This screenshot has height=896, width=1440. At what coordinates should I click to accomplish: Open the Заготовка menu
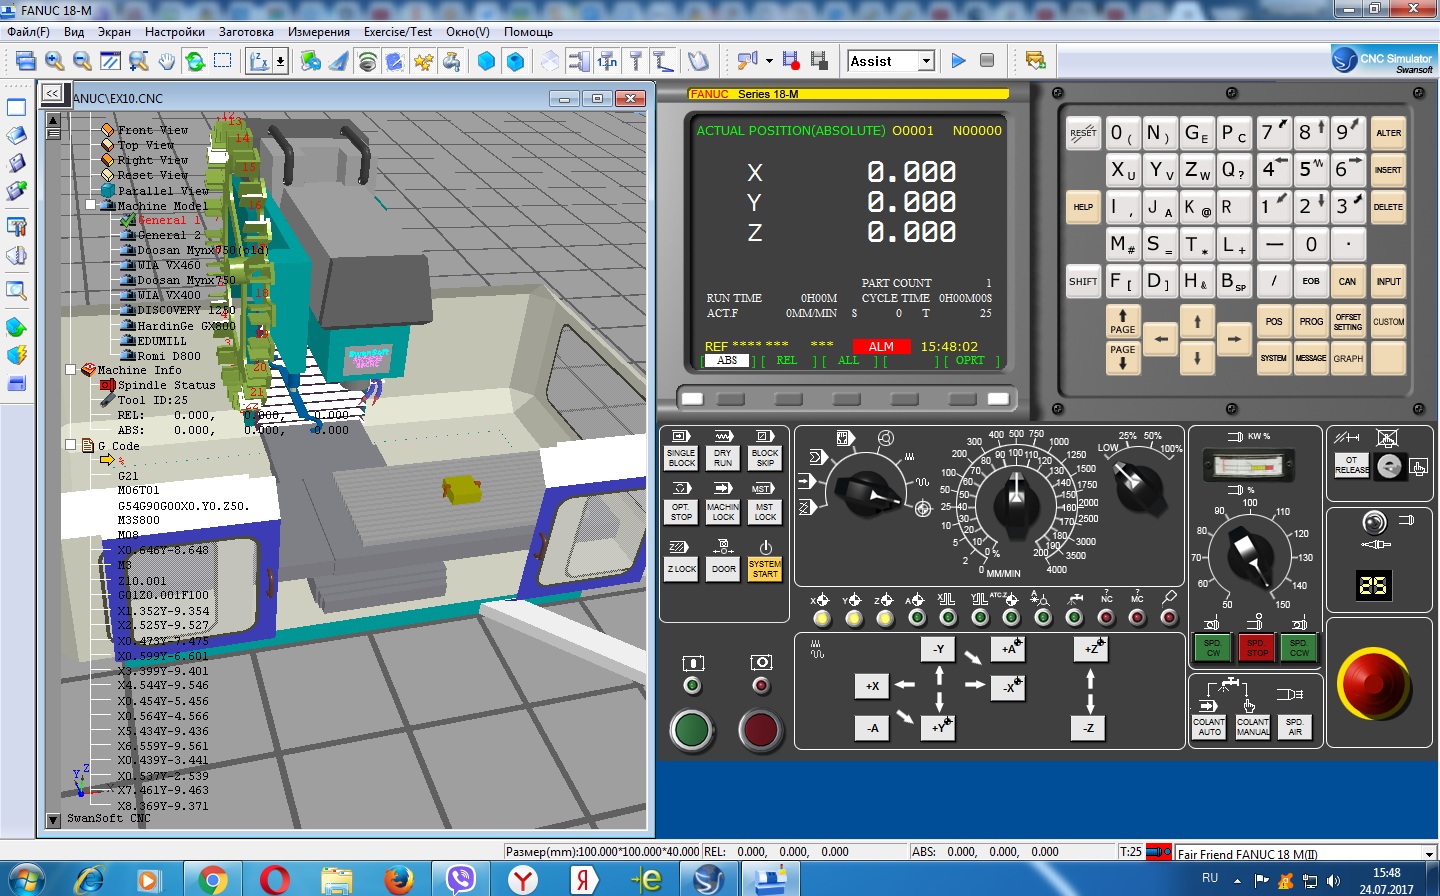246,32
